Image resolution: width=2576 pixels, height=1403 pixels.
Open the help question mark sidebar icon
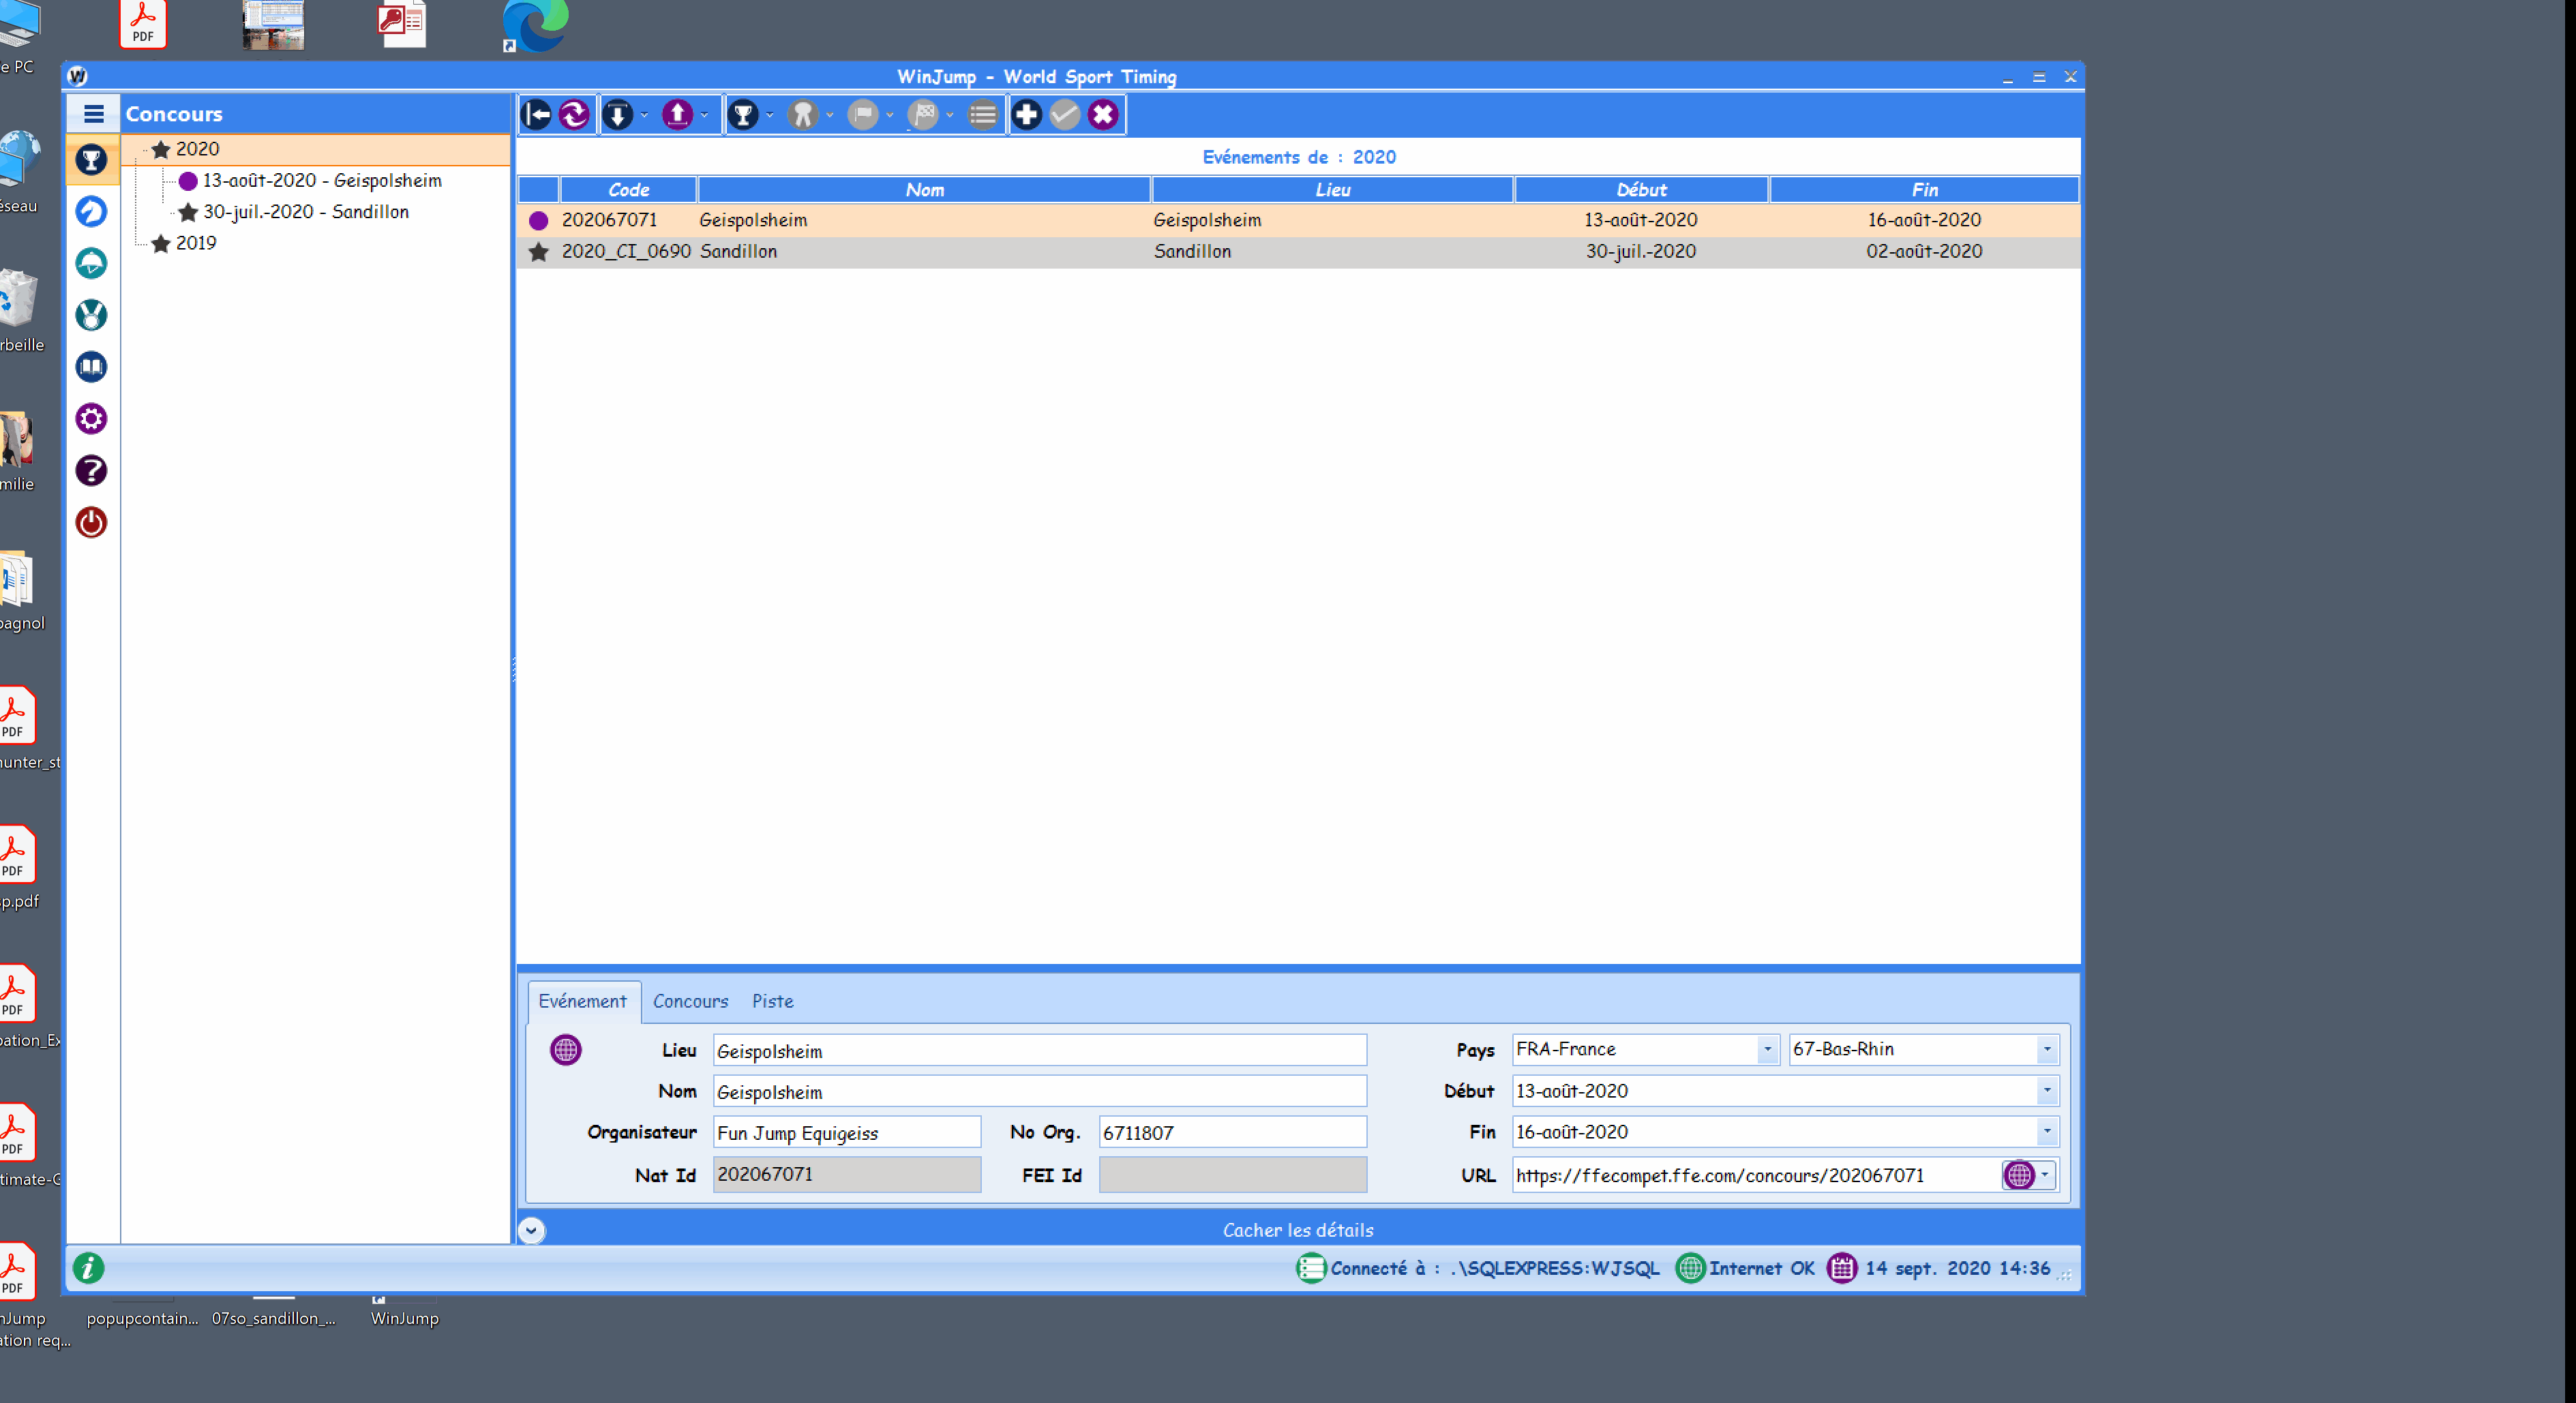click(91, 471)
